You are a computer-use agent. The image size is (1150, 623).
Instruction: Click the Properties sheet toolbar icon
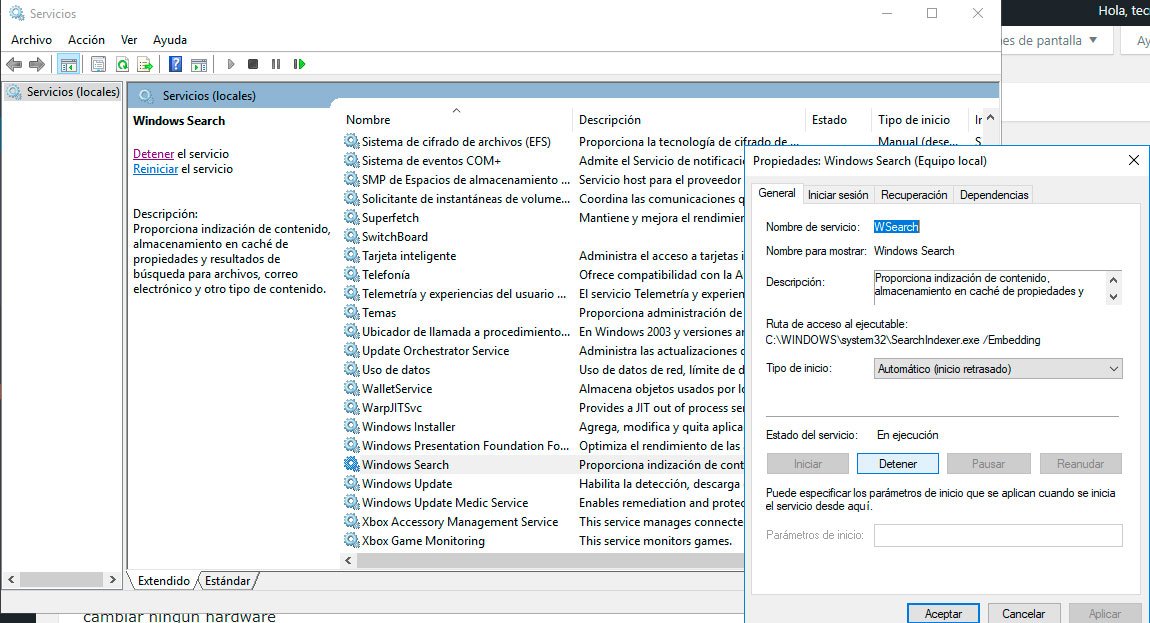98,65
